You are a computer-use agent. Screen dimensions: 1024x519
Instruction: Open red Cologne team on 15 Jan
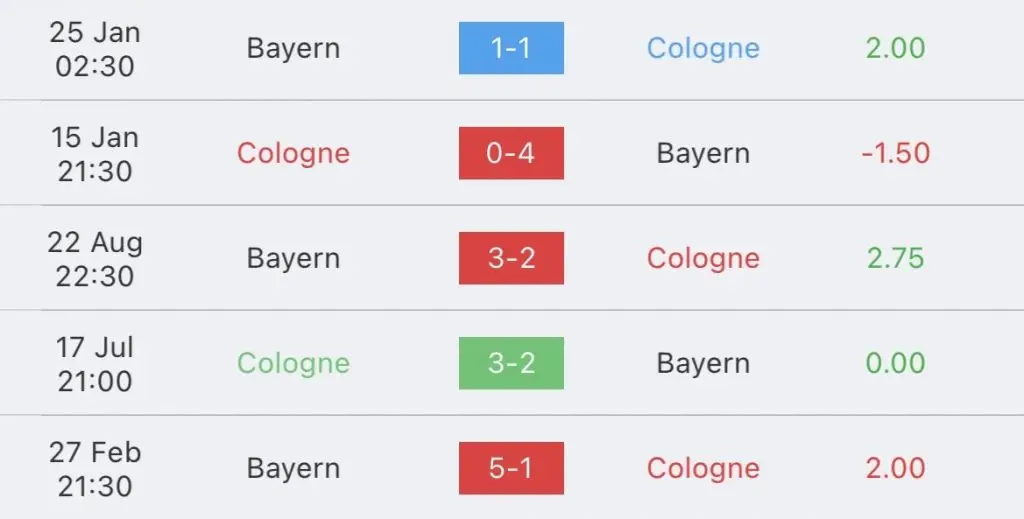(x=293, y=153)
